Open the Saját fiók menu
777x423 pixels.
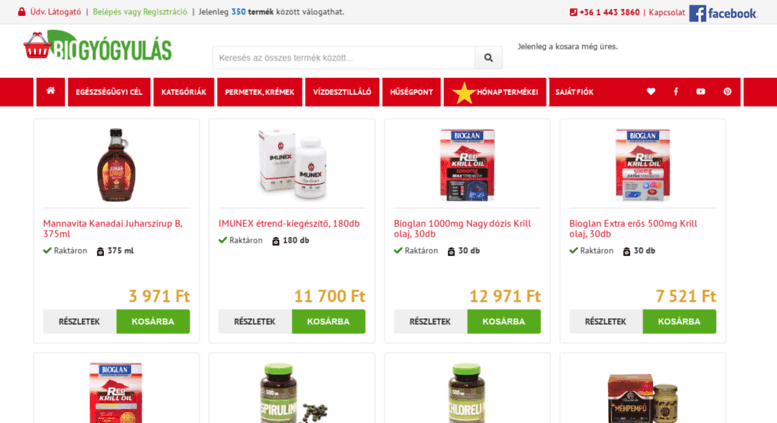[574, 92]
